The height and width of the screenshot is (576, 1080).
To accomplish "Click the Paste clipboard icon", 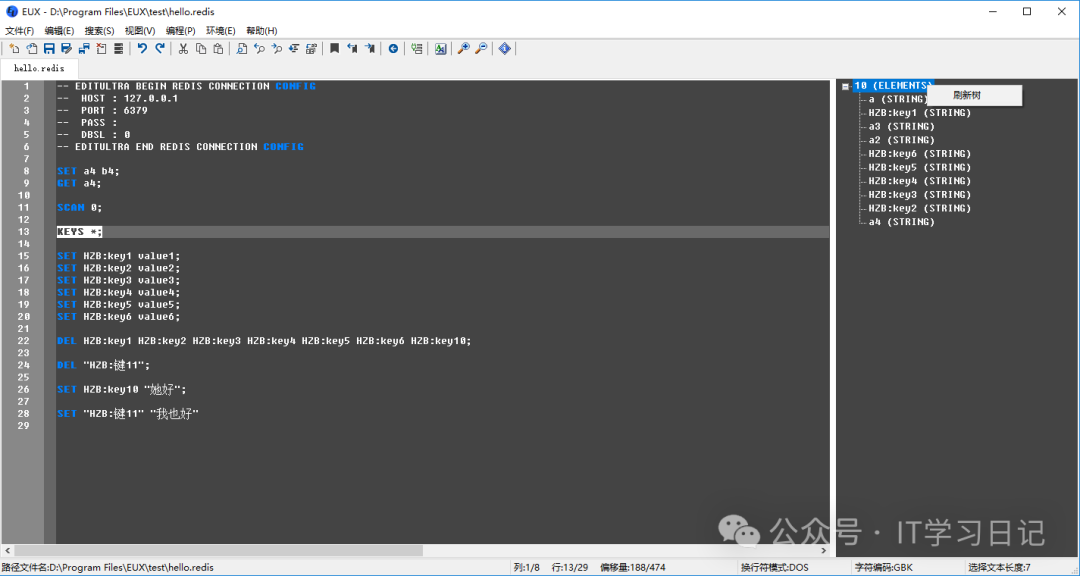I will pos(219,48).
